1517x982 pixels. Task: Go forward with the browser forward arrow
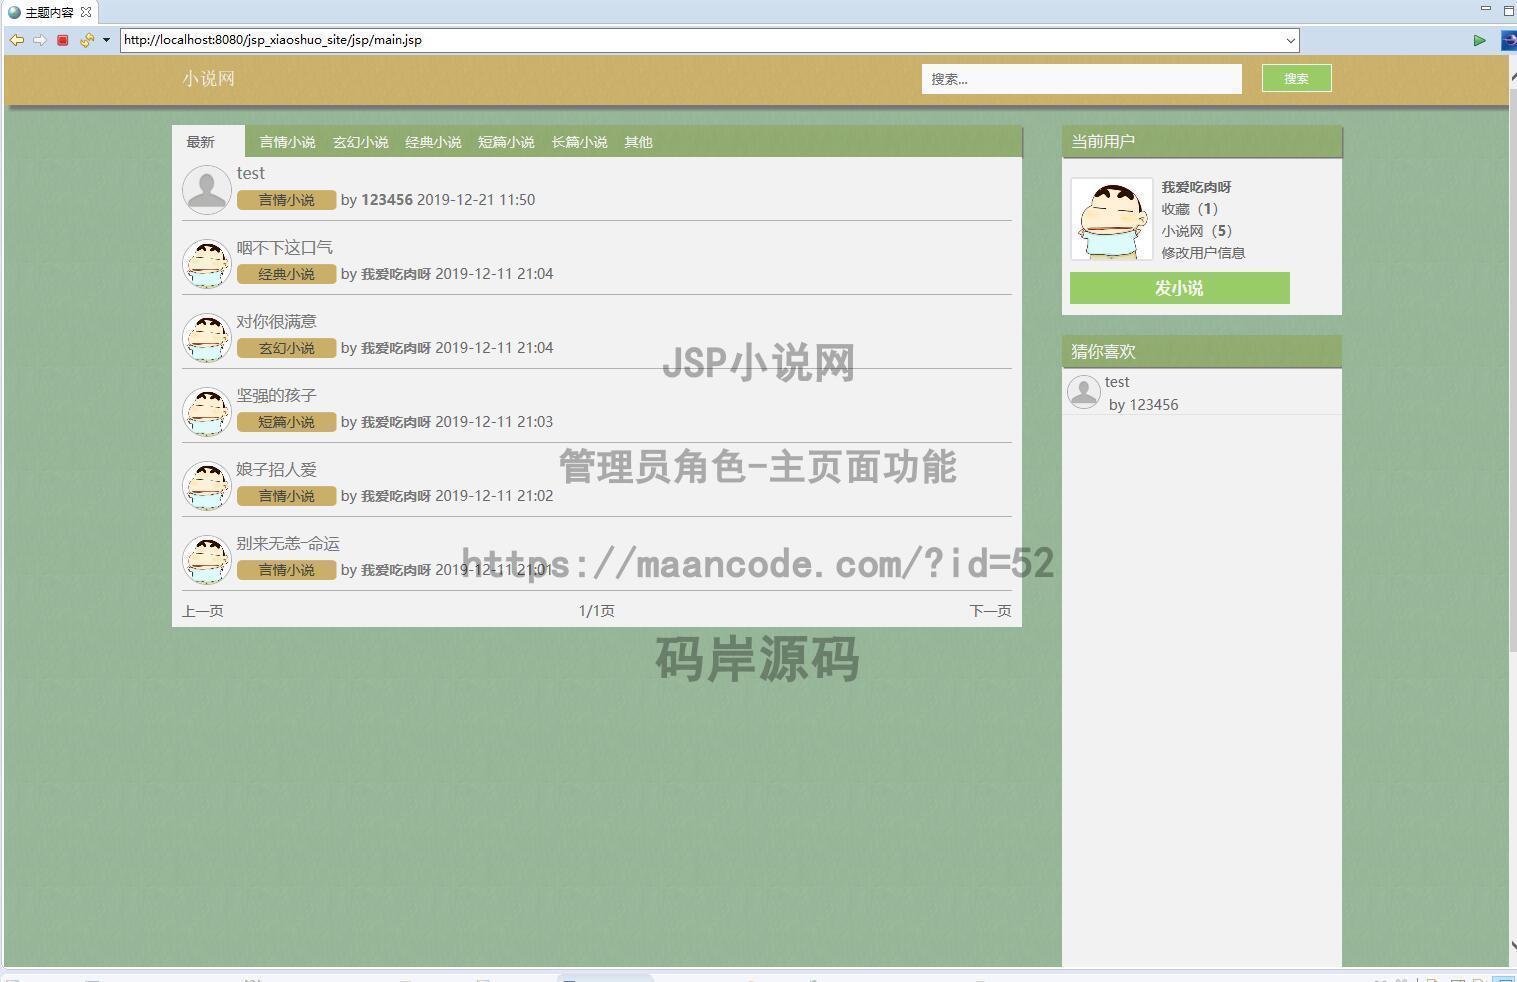pos(40,40)
